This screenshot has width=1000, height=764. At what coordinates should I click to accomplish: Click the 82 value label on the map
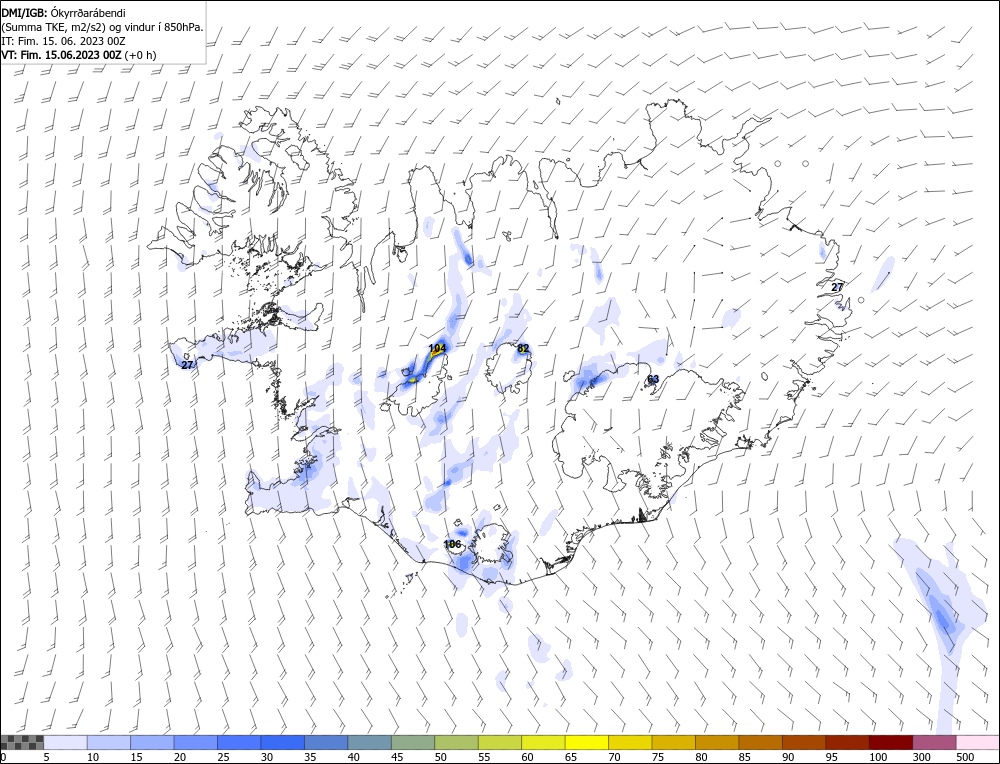[x=523, y=348]
